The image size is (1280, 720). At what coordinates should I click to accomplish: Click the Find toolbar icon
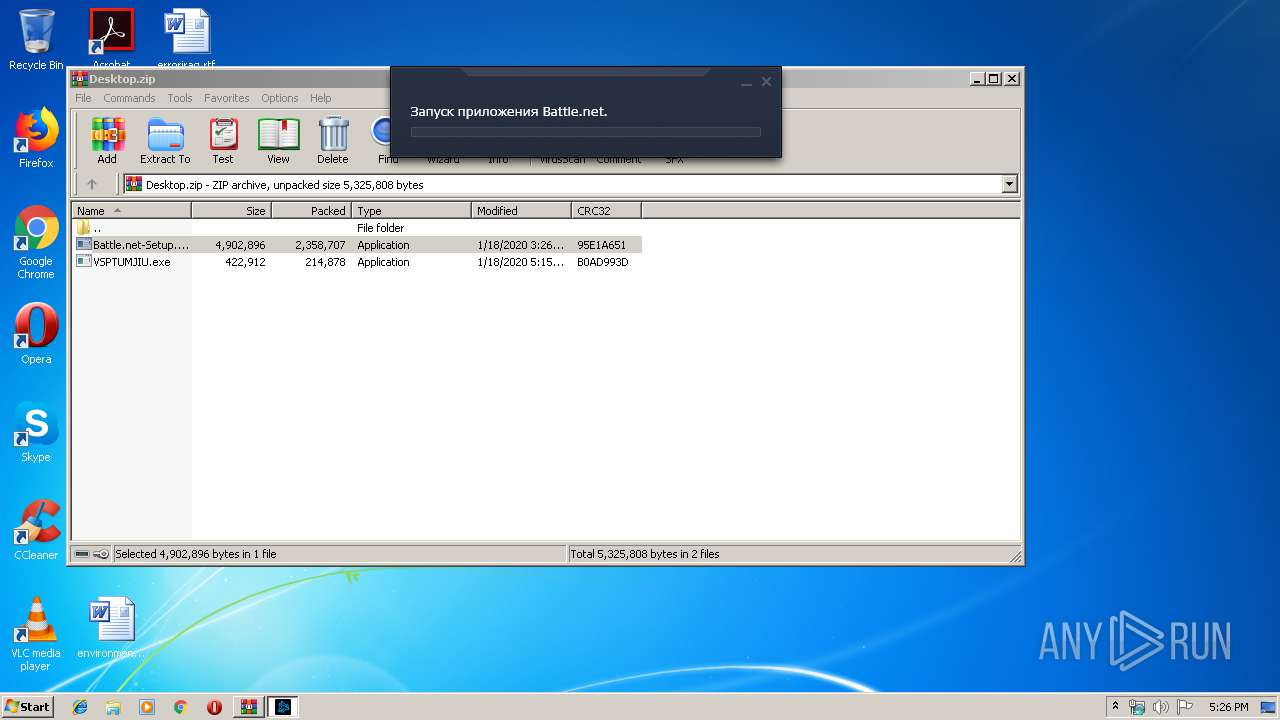point(381,140)
